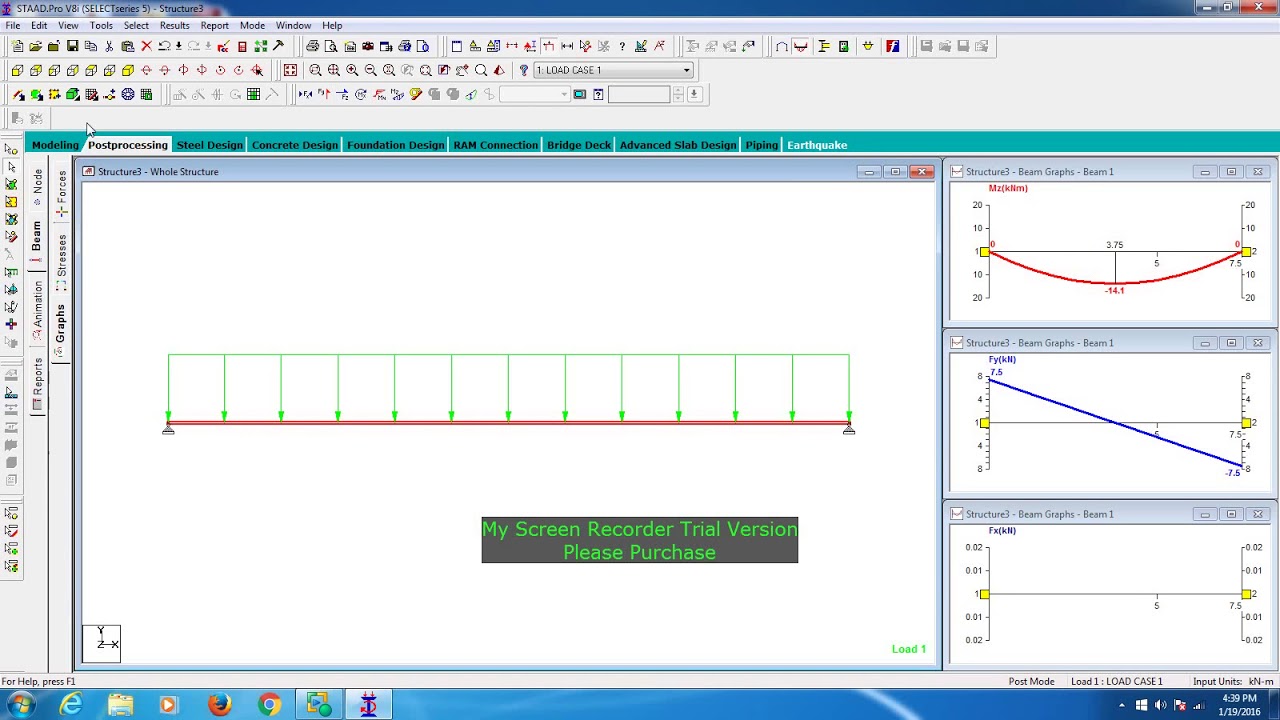The height and width of the screenshot is (720, 1280).
Task: Switch to the Modeling tab
Action: pyautogui.click(x=55, y=145)
